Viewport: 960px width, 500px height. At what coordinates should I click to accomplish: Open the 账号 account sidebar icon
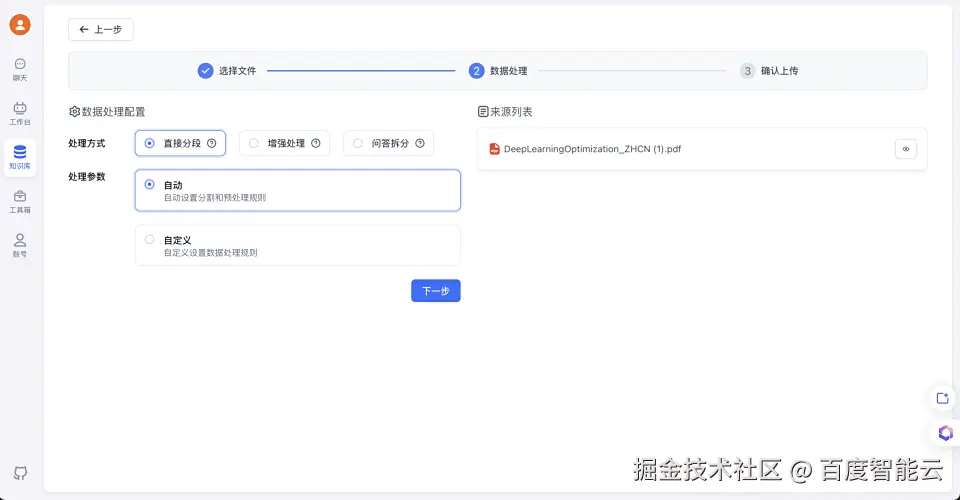20,246
